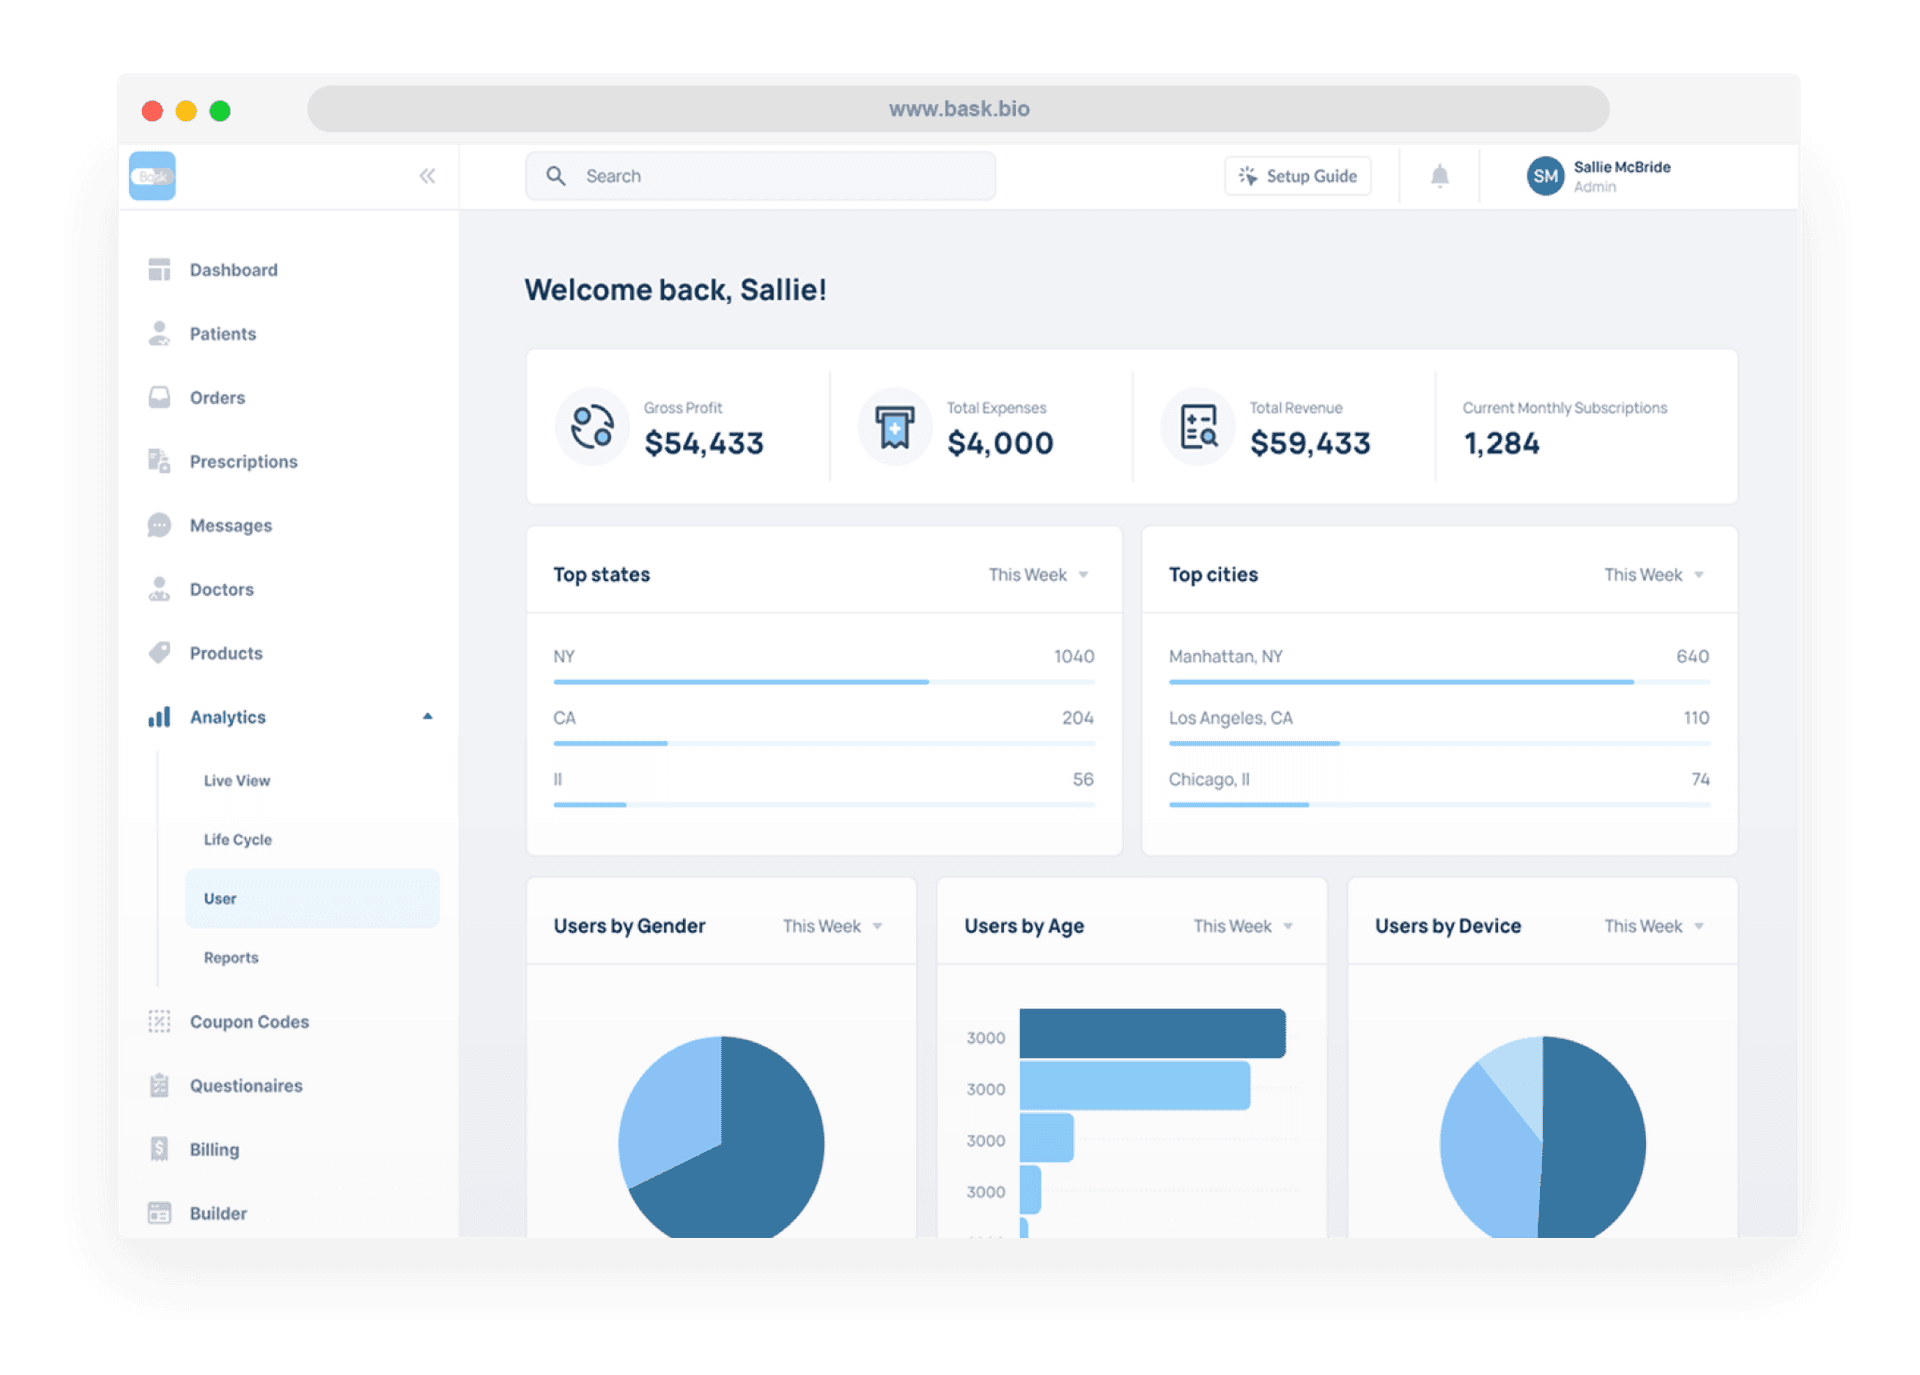Click the Prescriptions sidebar icon
This screenshot has width=1920, height=1375.
[159, 461]
